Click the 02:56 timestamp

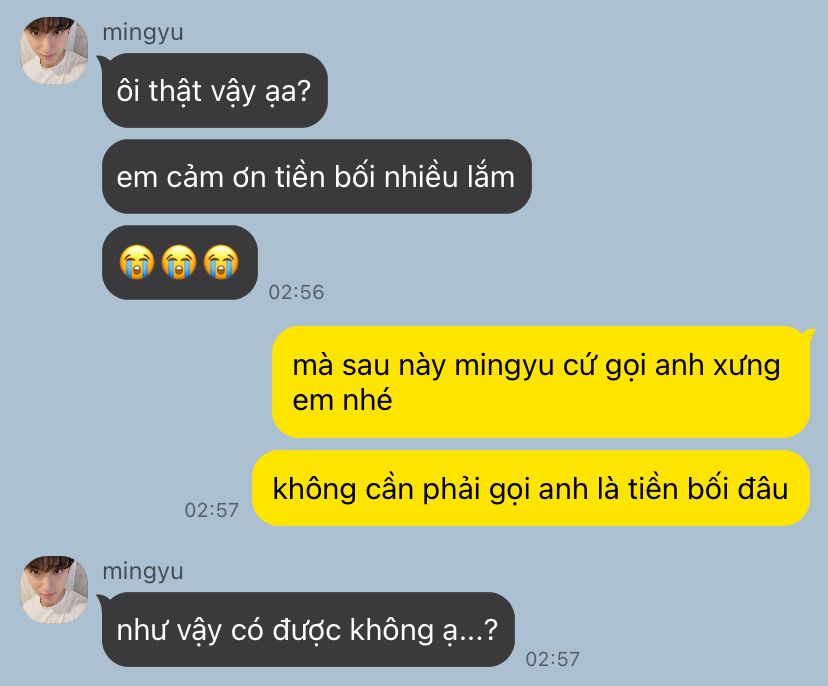[x=296, y=292]
